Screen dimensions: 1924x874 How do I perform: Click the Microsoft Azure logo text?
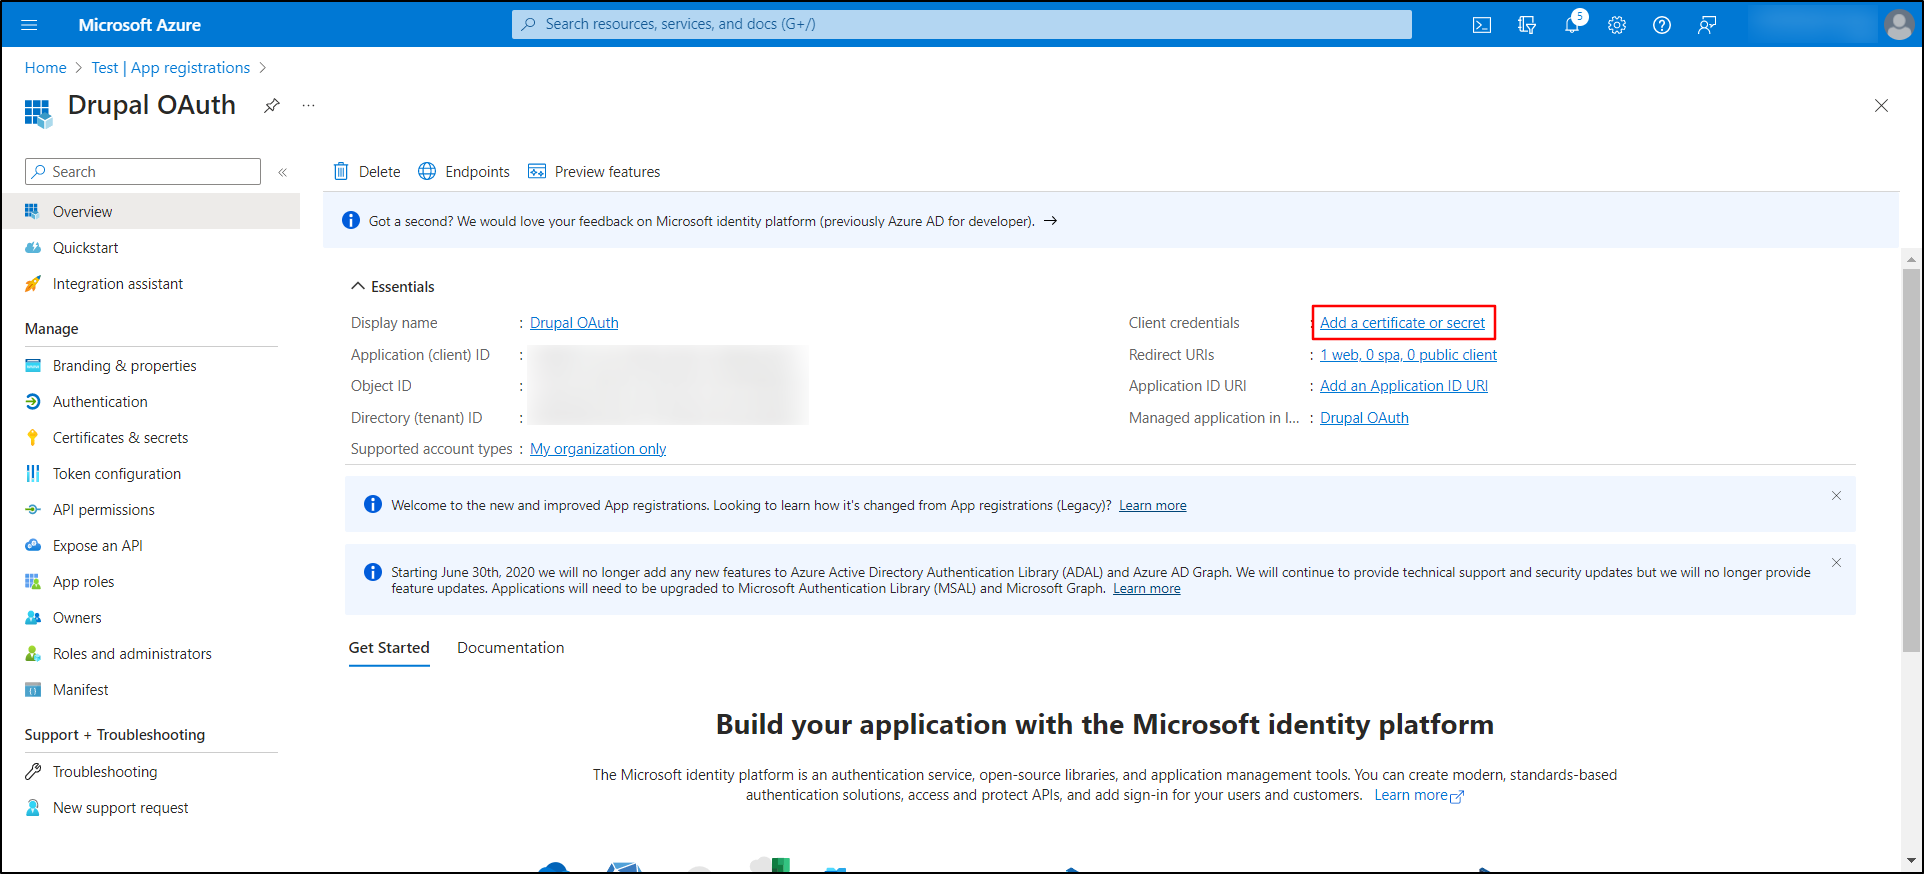point(140,25)
